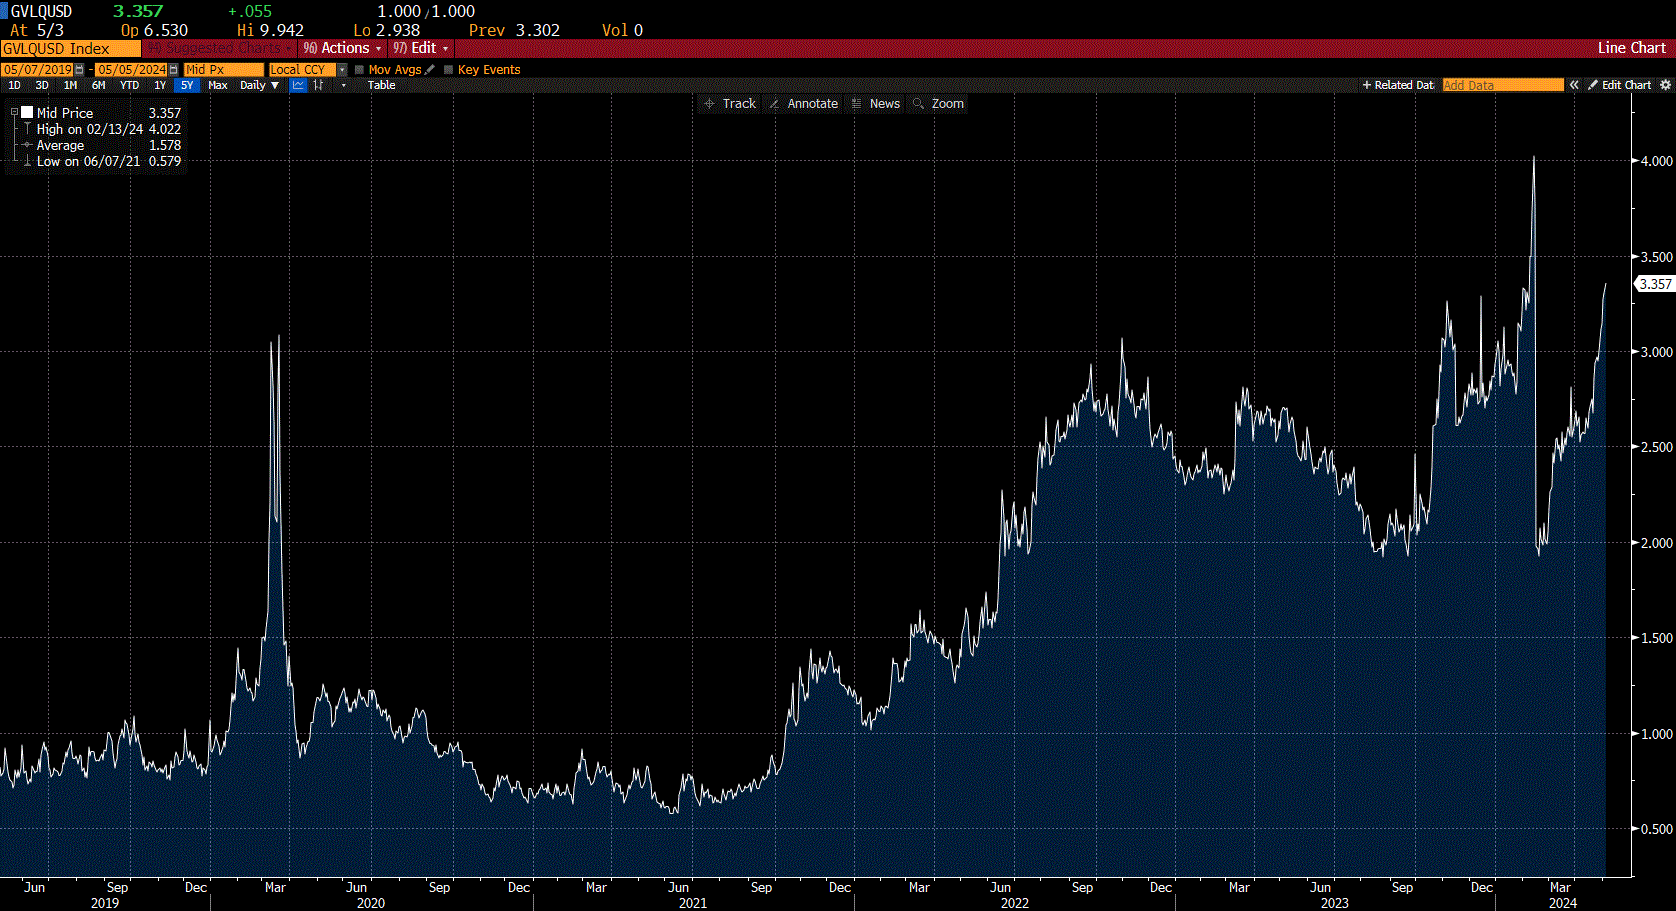Activate the Track crosshair tool
1676x911 pixels.
click(730, 103)
